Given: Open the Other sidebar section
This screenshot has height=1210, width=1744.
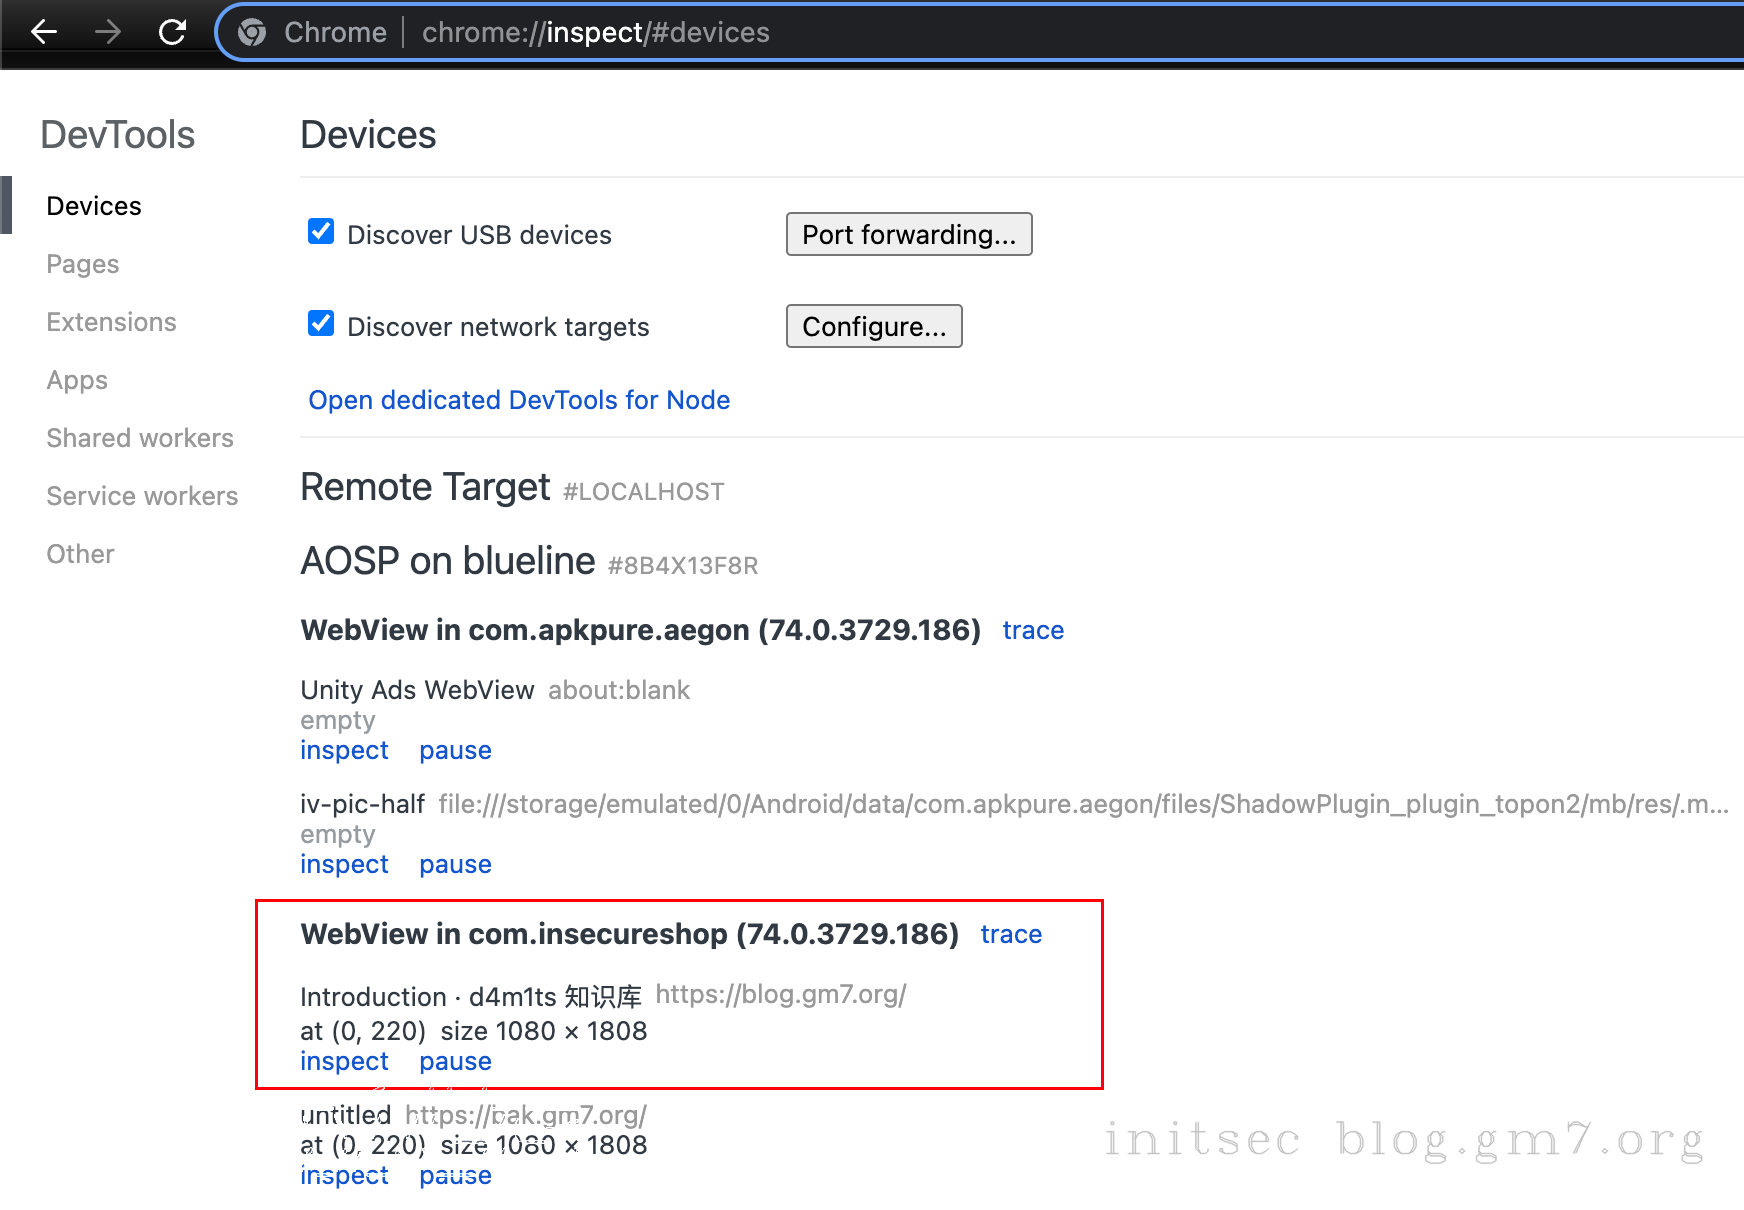Looking at the screenshot, I should point(80,553).
